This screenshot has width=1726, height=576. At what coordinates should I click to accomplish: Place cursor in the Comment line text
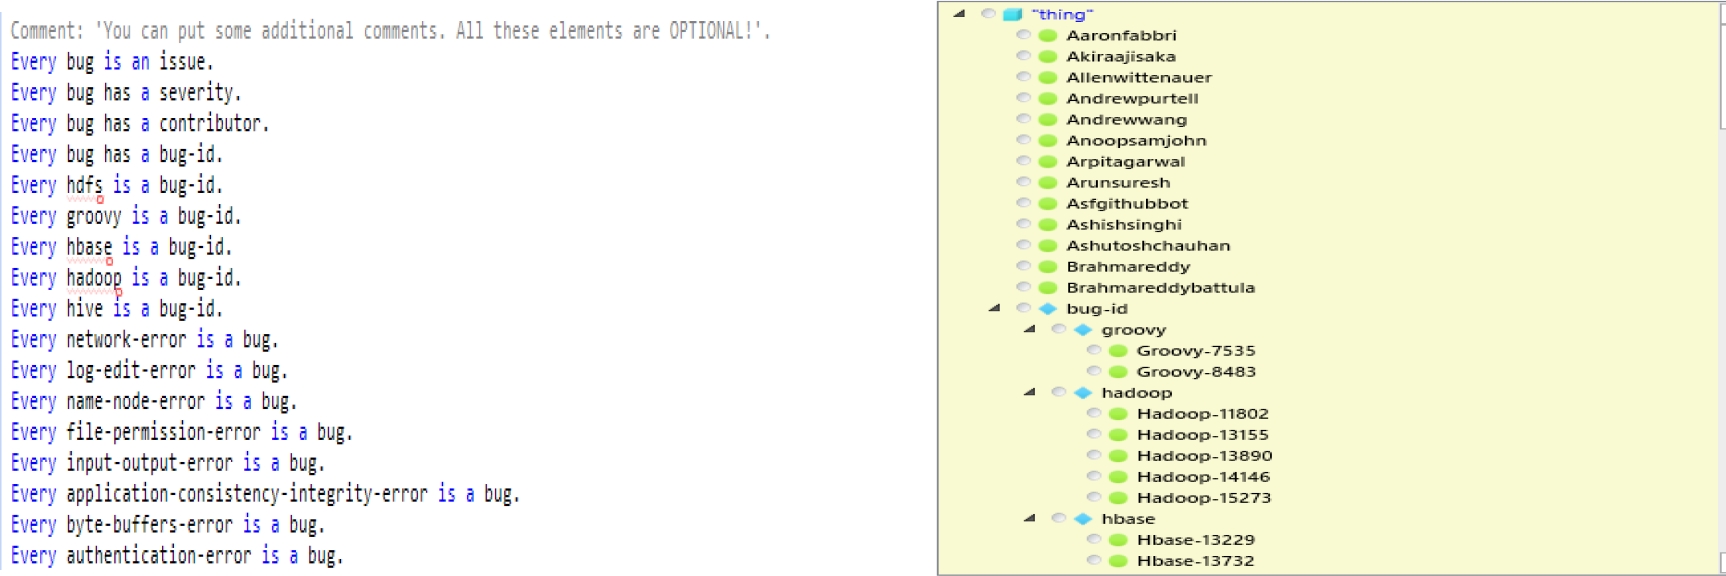[x=400, y=31]
